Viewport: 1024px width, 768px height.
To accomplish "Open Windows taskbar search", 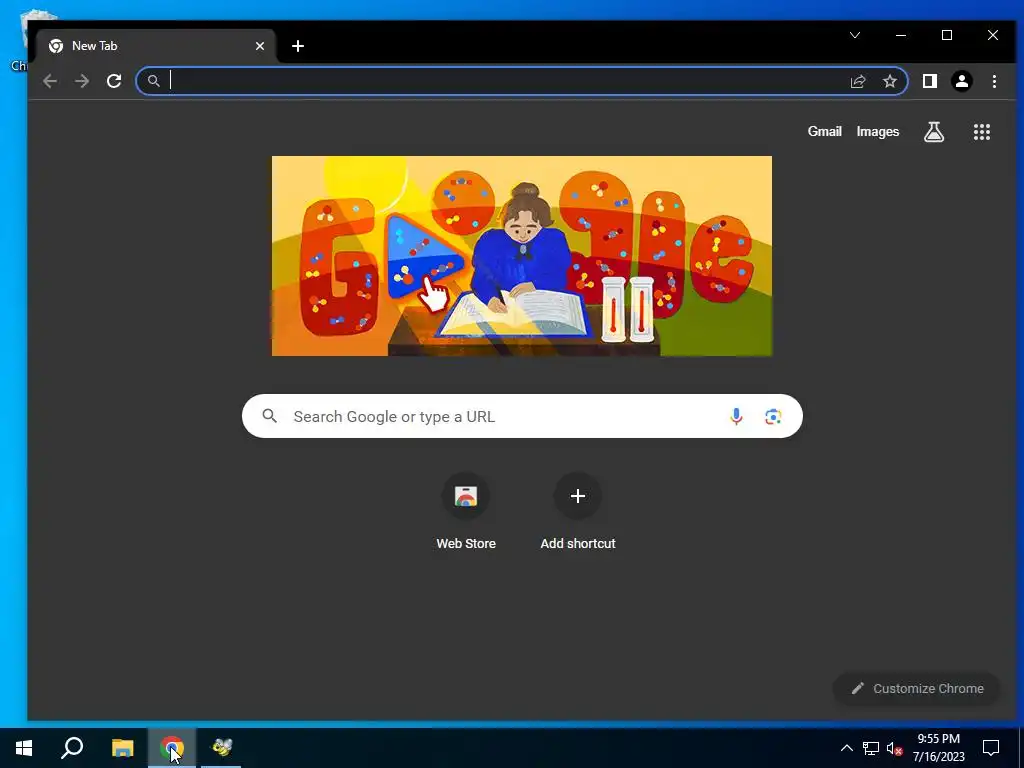I will [x=72, y=748].
